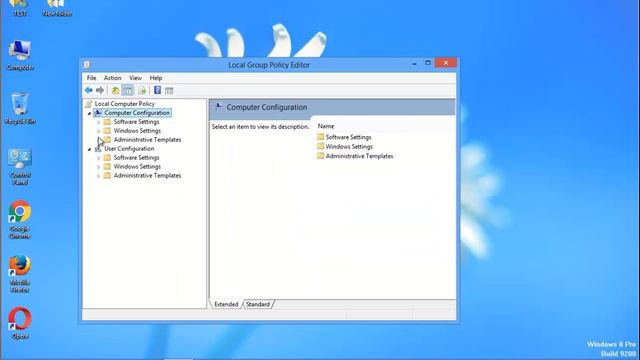Click the Name column header
Viewport: 640px width, 360px height.
[326, 126]
